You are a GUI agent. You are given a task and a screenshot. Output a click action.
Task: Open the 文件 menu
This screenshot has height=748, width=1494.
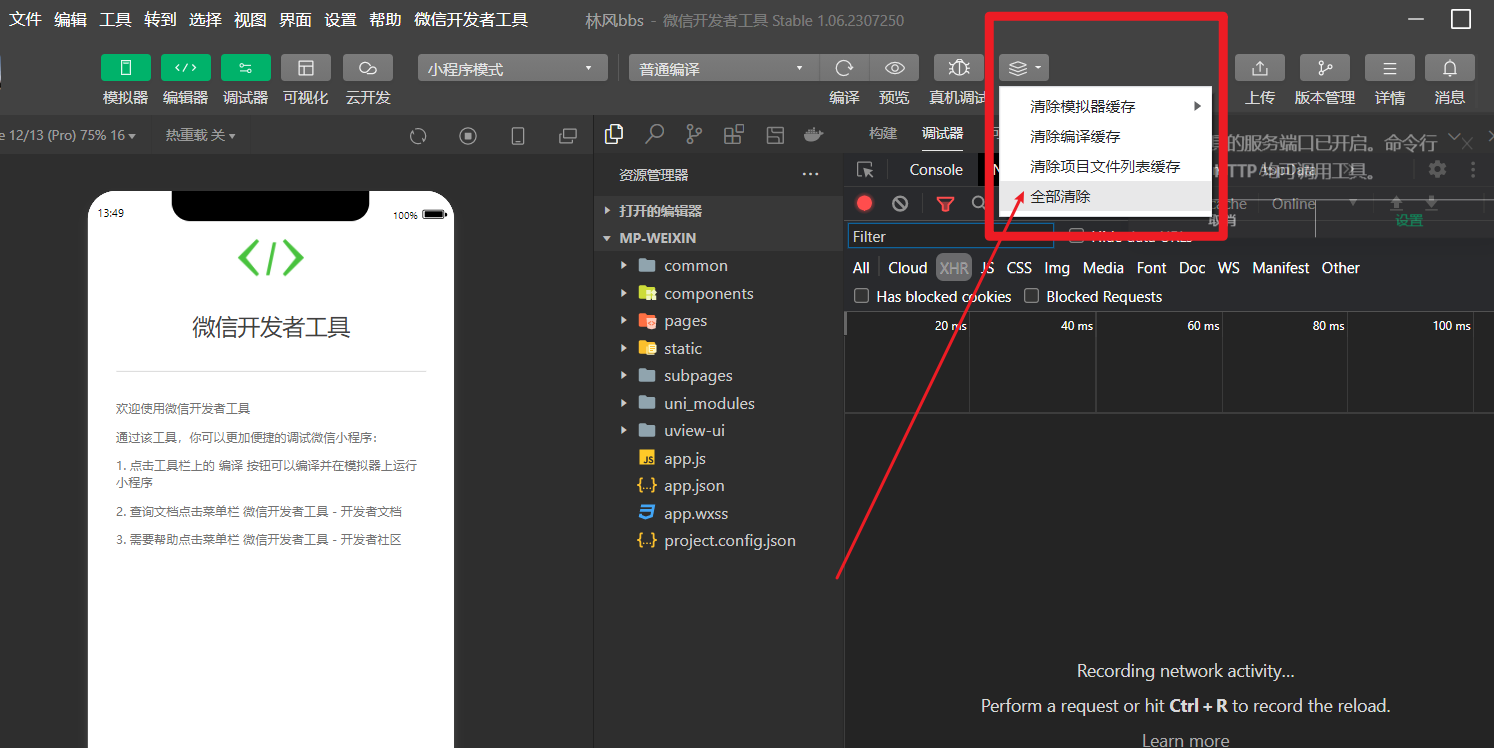point(26,19)
